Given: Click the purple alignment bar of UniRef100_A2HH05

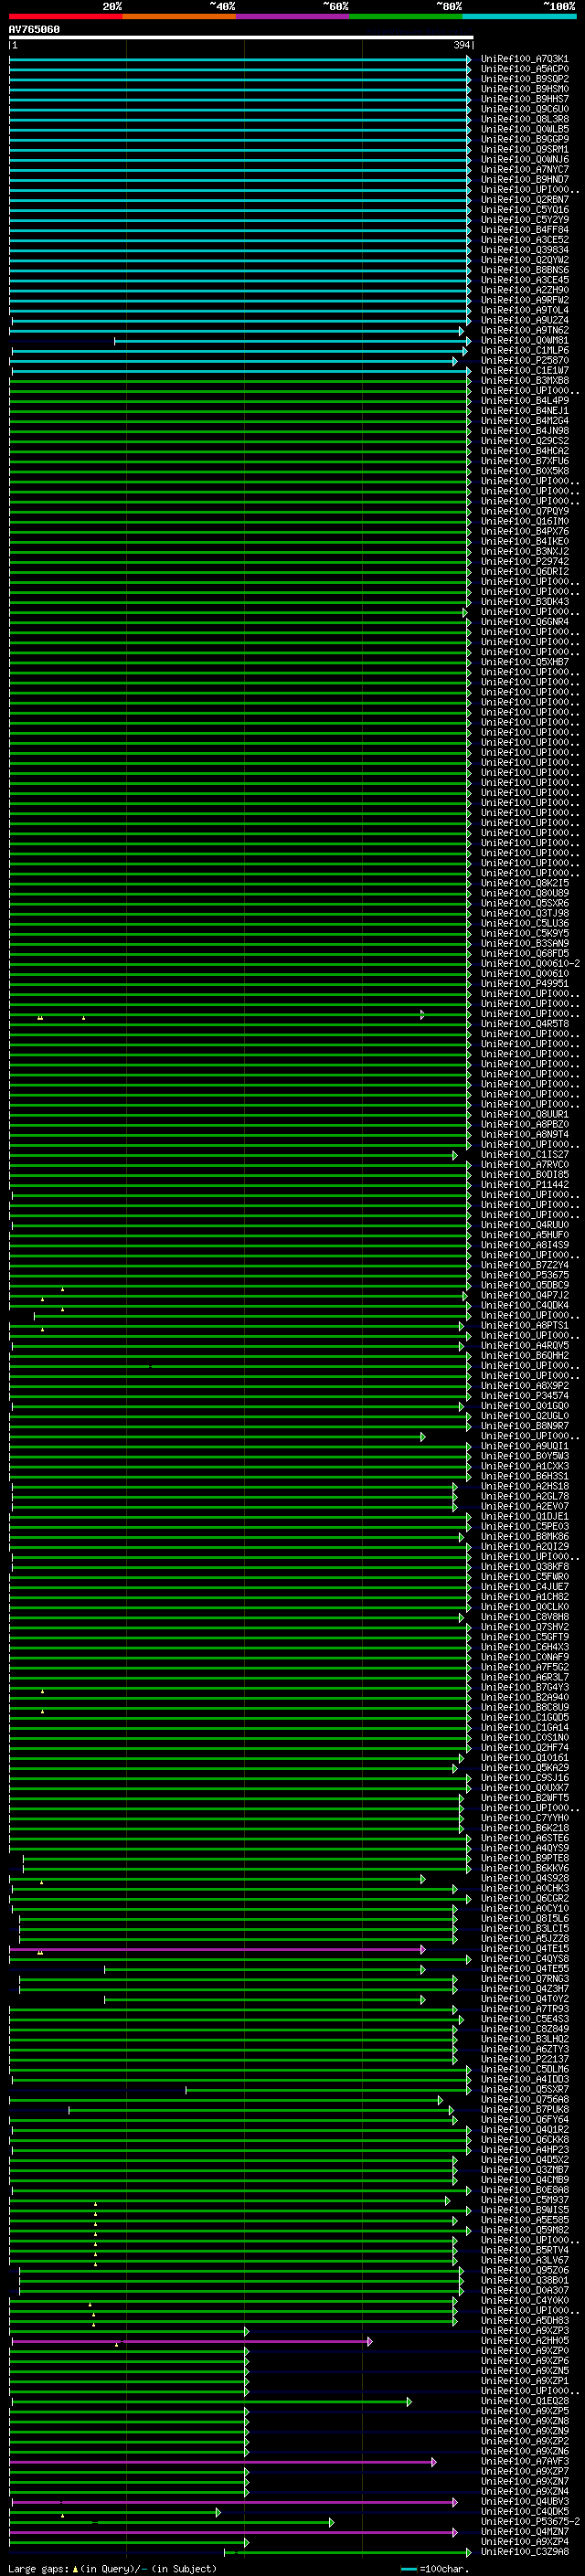Looking at the screenshot, I should coord(192,2341).
